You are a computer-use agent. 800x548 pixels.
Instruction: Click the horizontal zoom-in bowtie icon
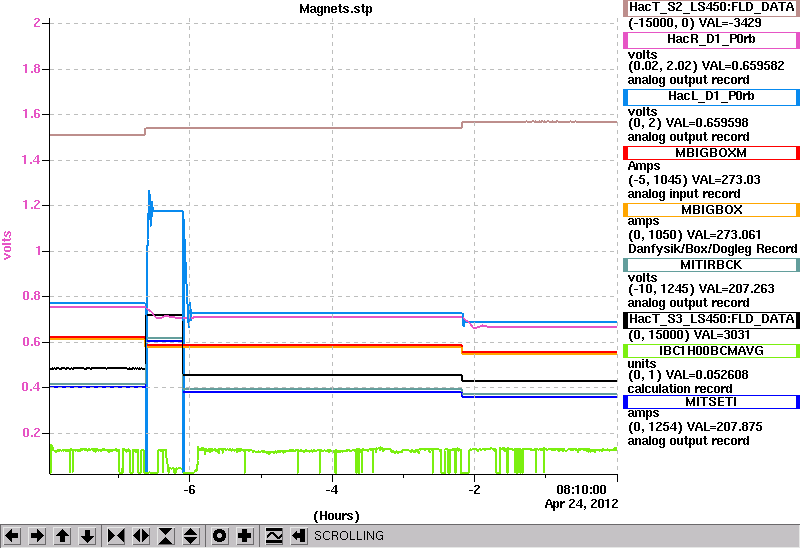[116, 536]
